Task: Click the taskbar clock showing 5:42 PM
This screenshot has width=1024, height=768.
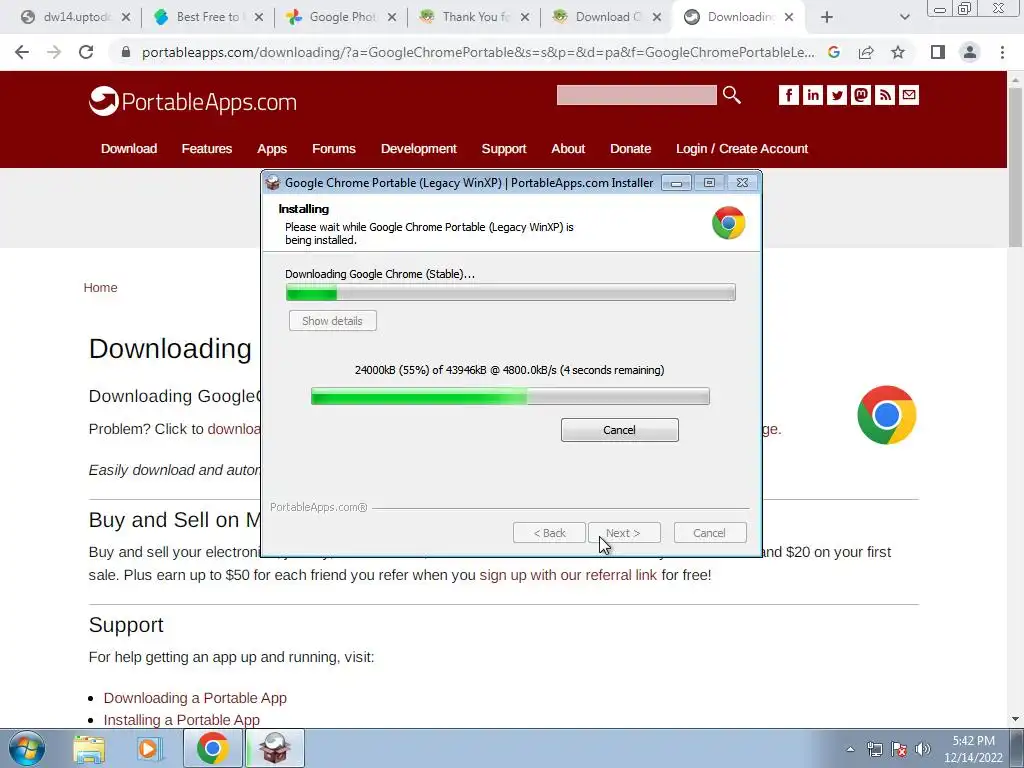Action: [x=973, y=749]
